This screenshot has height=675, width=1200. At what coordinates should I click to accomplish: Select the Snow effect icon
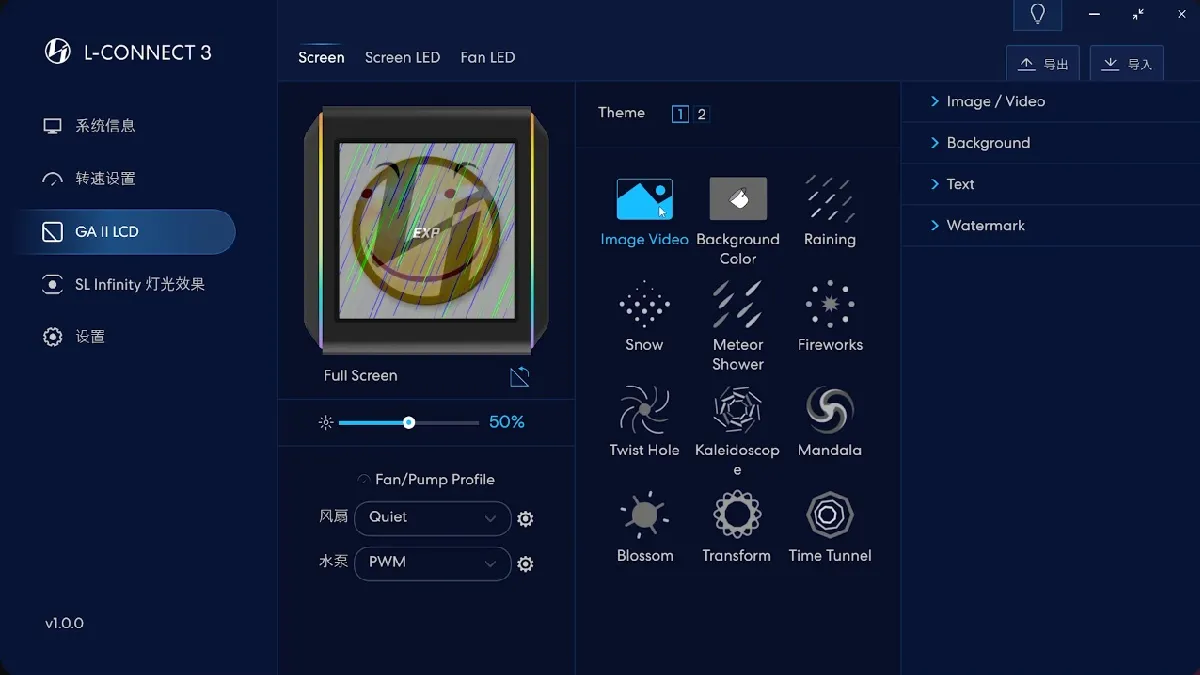pos(644,304)
